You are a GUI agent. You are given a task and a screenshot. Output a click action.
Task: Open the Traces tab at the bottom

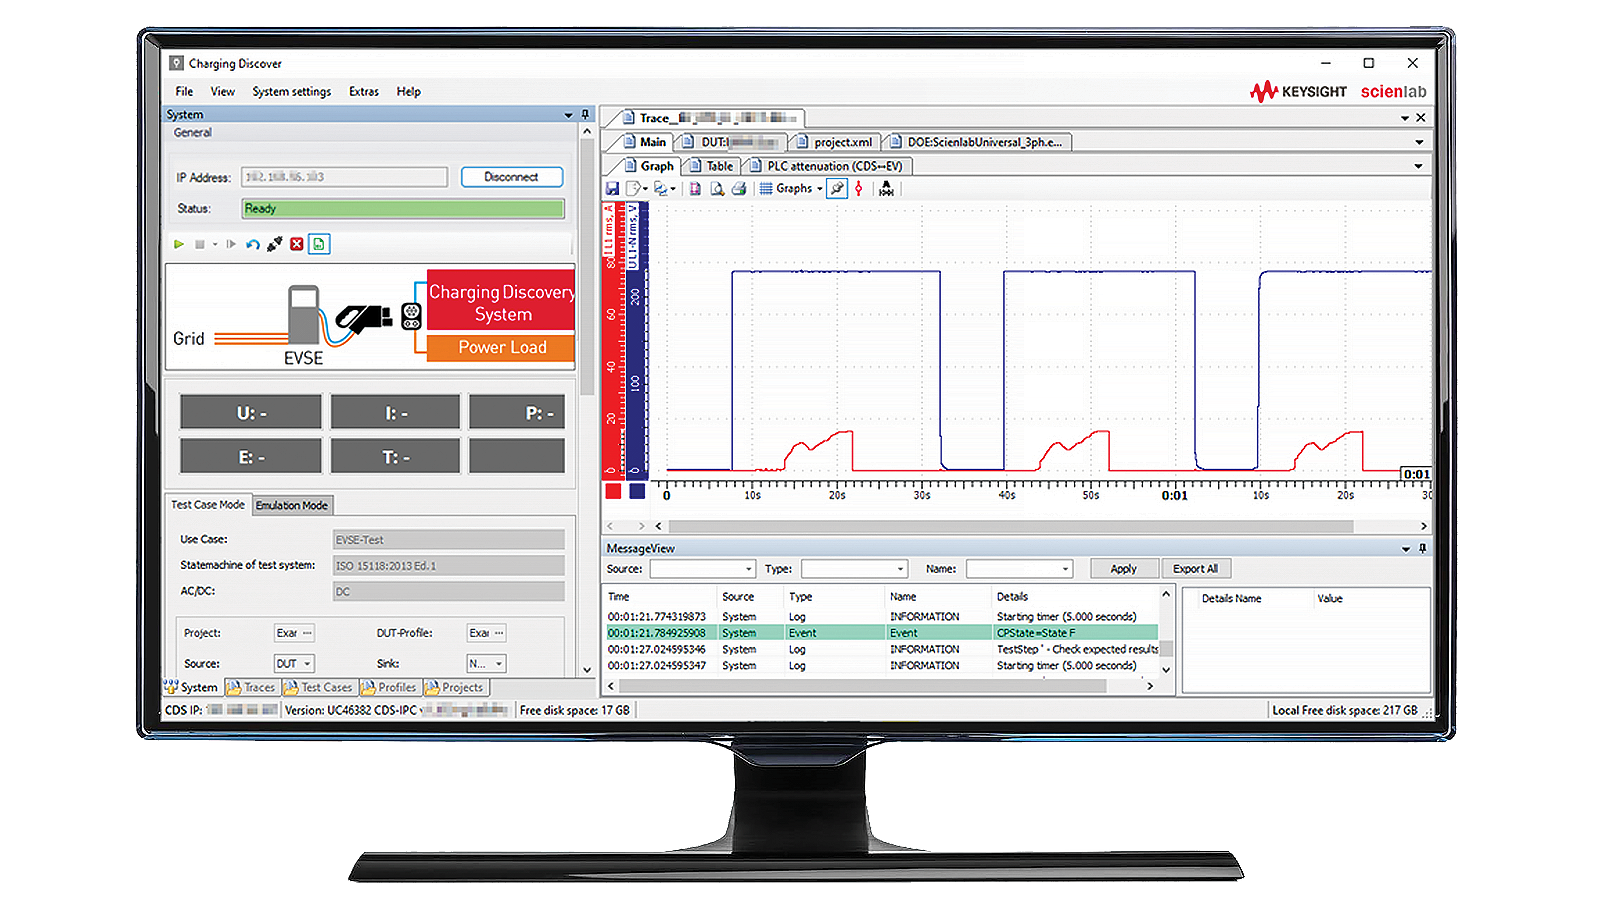click(x=251, y=687)
